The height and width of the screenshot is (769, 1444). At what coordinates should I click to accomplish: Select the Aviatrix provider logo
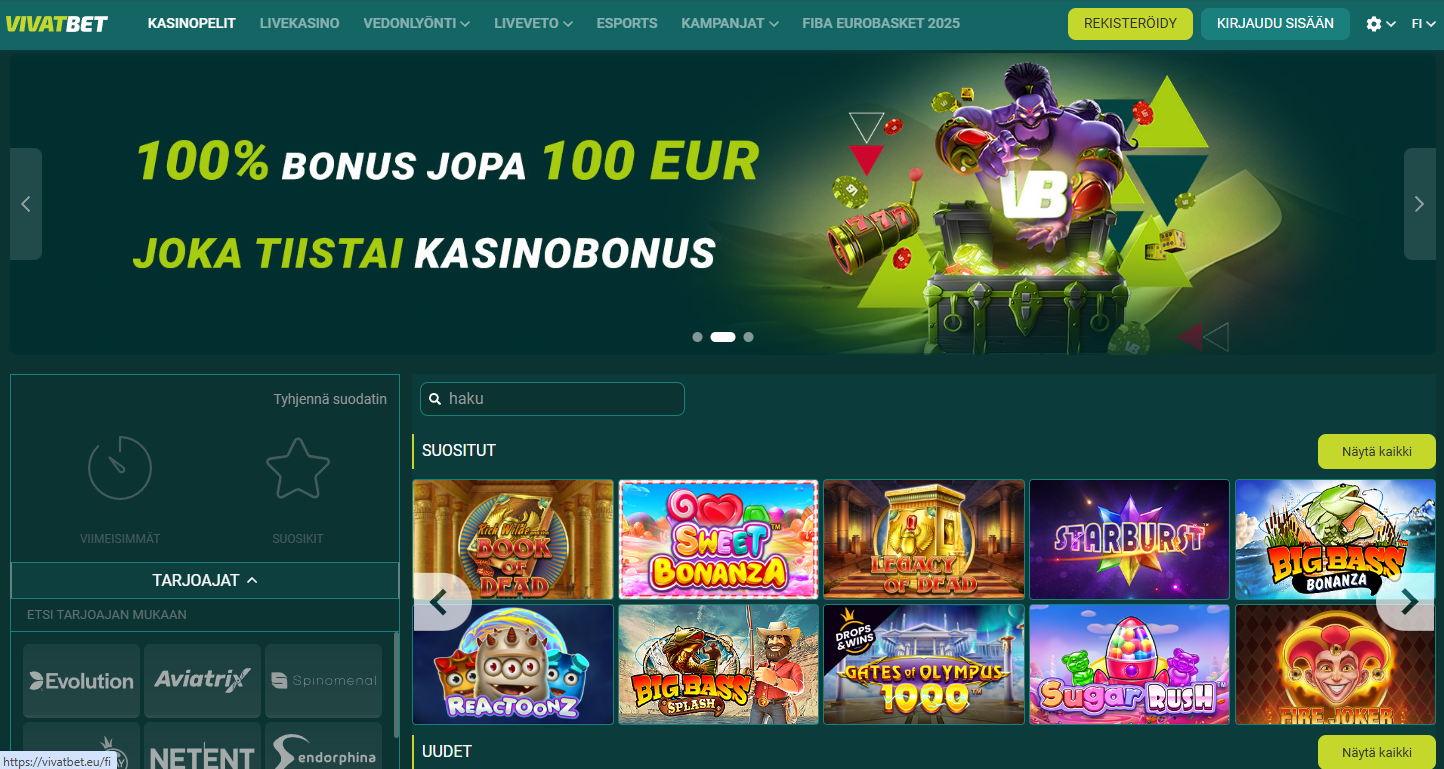[x=202, y=681]
